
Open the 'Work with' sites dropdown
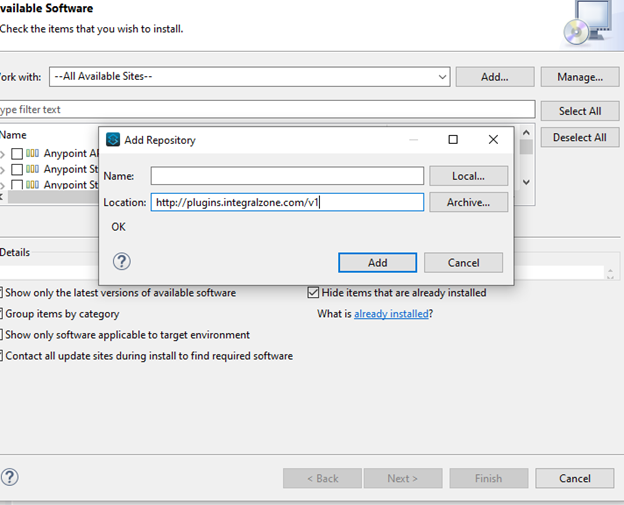[x=442, y=77]
